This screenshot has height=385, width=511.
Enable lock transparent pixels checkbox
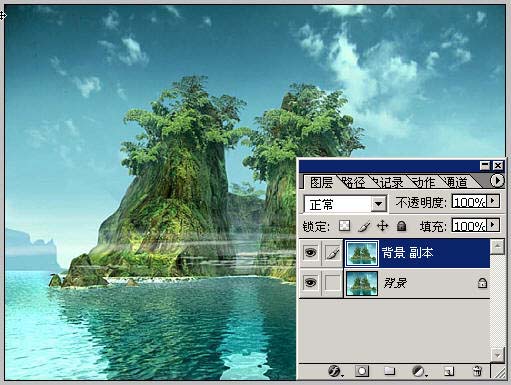(344, 226)
